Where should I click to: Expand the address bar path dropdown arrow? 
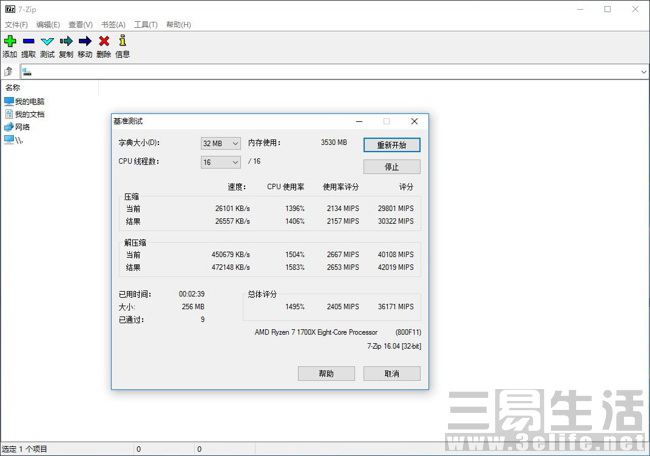tap(643, 72)
